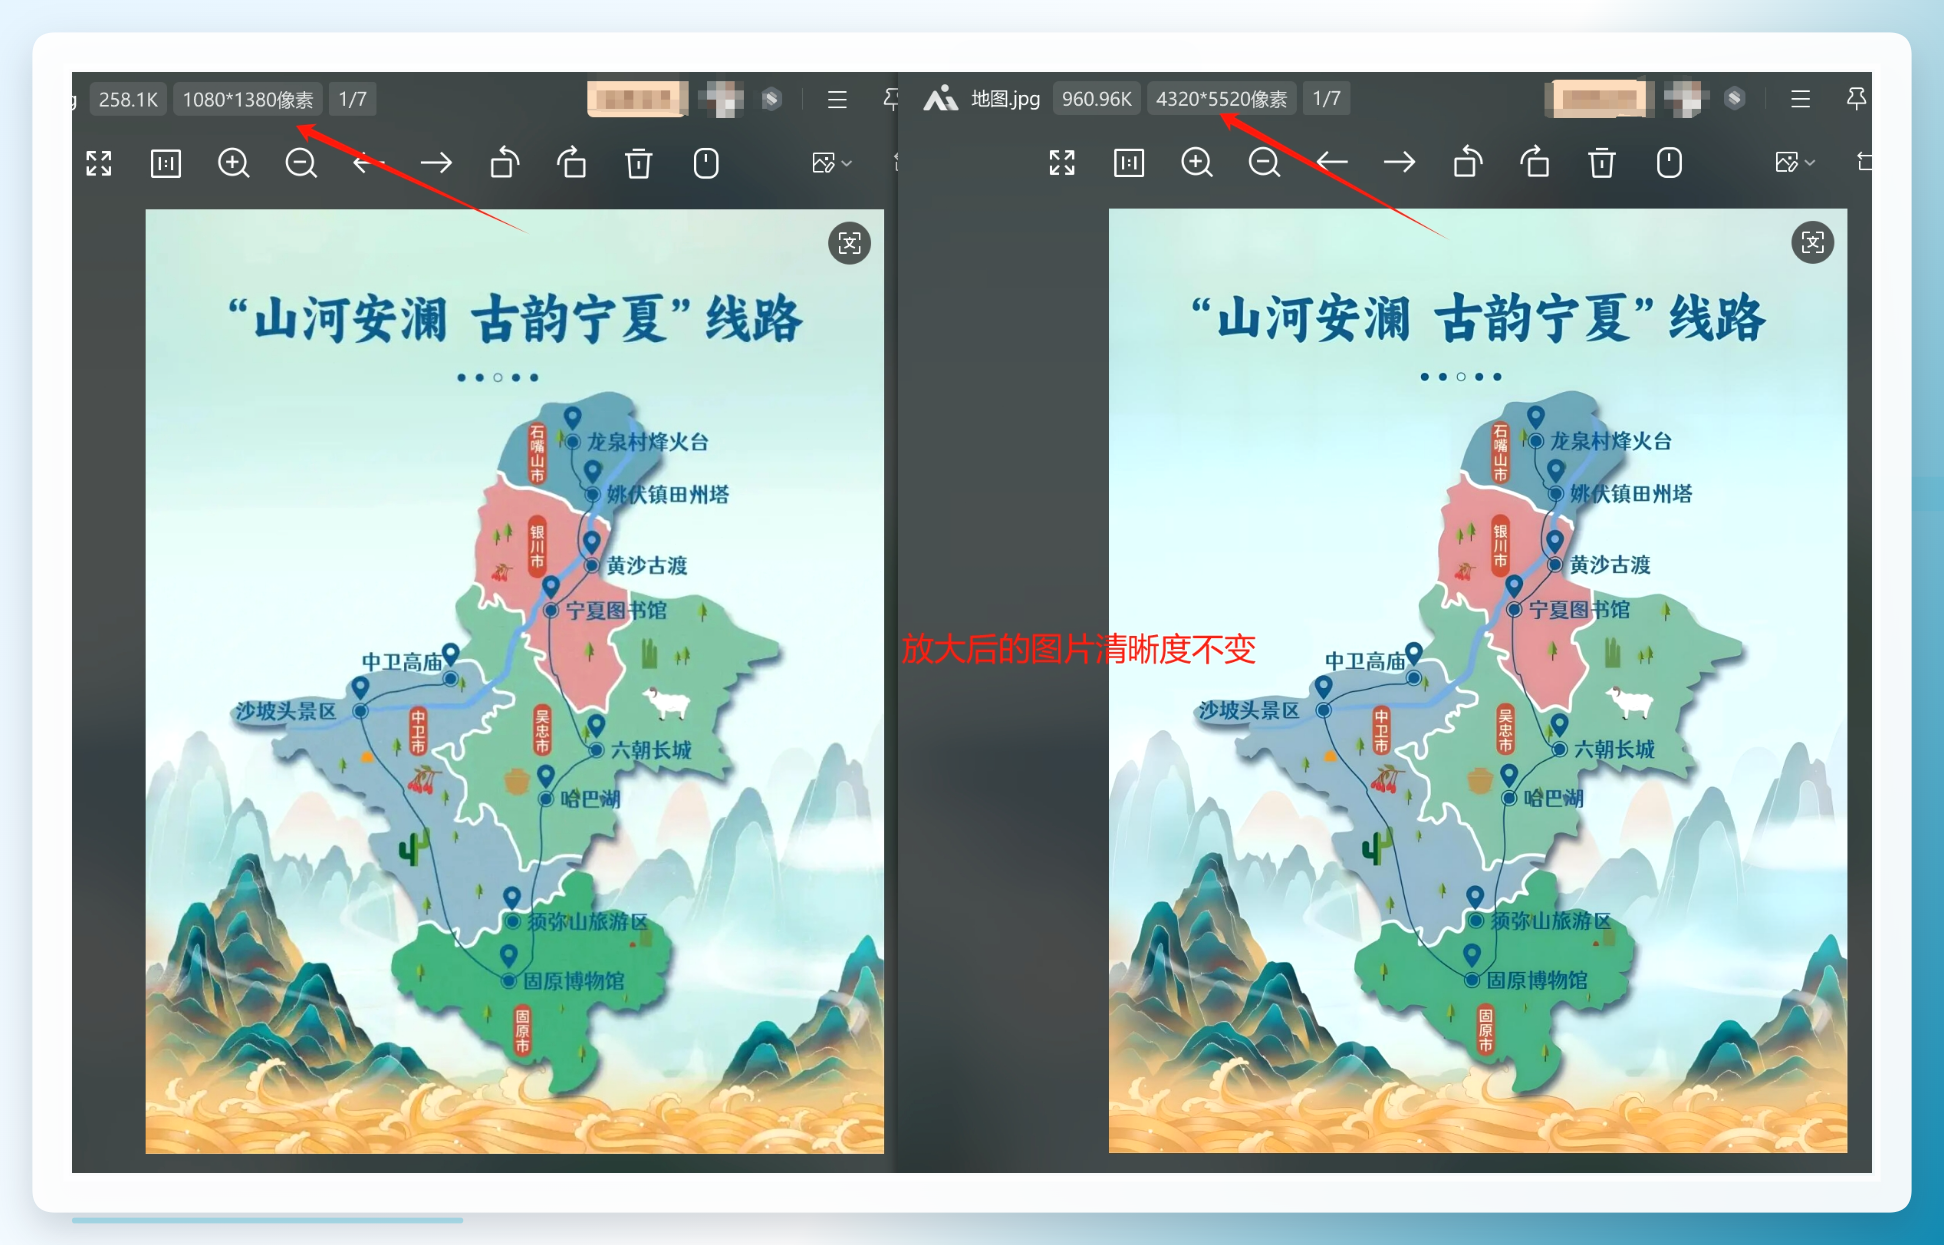This screenshot has width=1944, height=1245.
Task: Open image edit dropdown in 地图.jpg viewer
Action: (1794, 162)
